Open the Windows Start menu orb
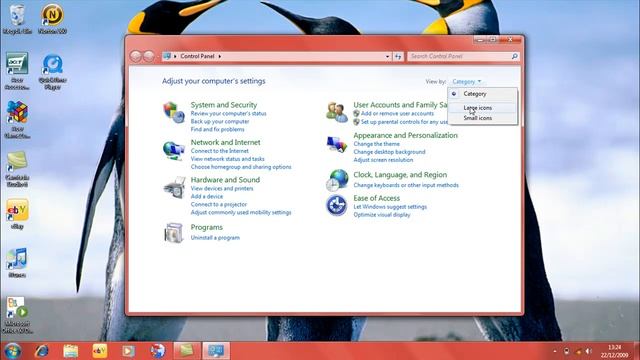640x360 pixels. click(13, 351)
